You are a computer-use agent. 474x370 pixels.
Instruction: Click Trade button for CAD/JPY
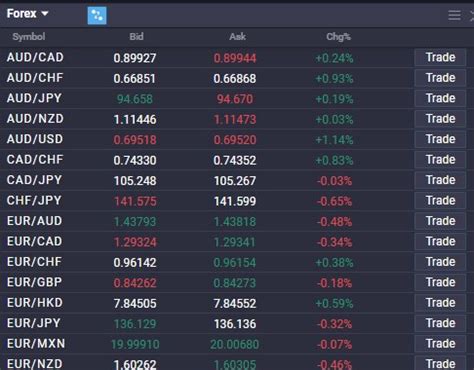pyautogui.click(x=440, y=180)
